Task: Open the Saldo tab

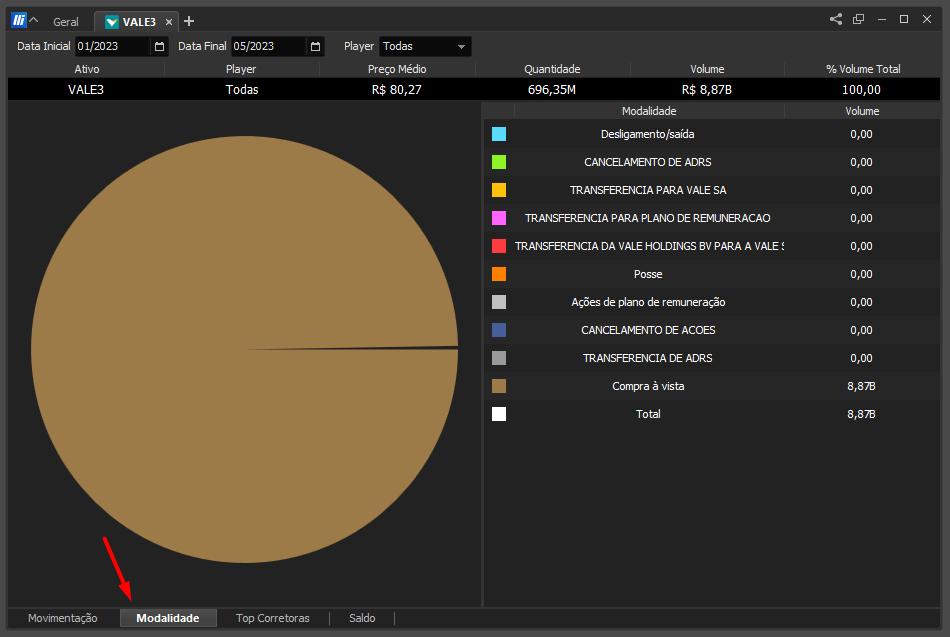Action: 362,618
